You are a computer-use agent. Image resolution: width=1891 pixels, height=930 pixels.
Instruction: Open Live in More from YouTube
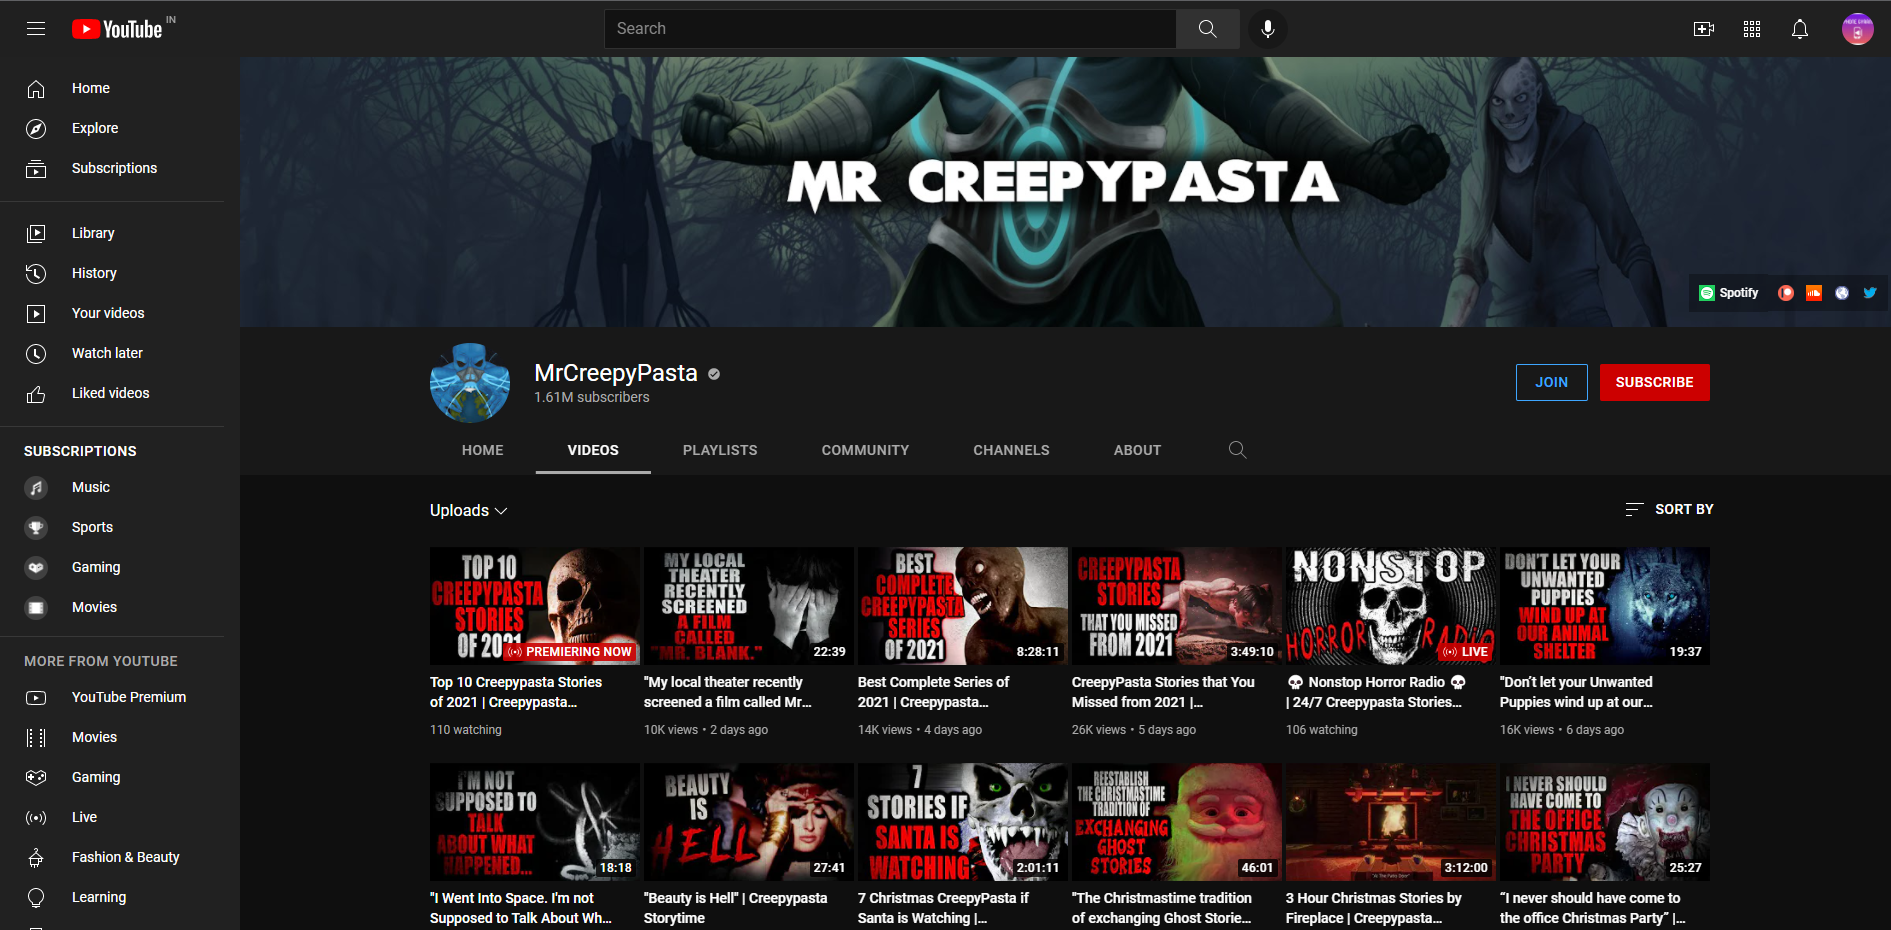[112, 817]
